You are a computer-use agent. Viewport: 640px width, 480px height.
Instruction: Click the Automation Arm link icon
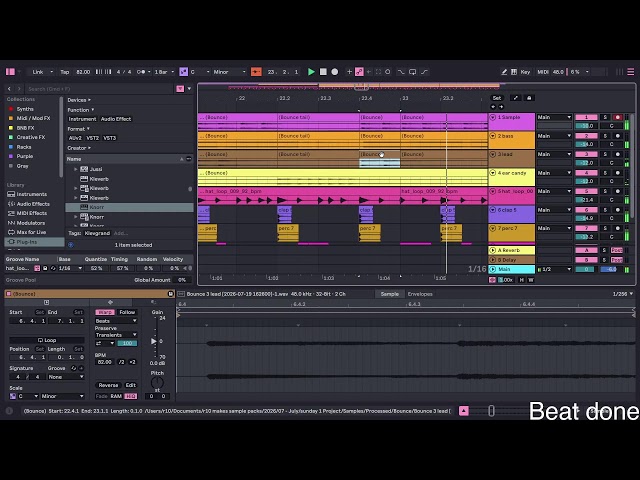pos(359,72)
